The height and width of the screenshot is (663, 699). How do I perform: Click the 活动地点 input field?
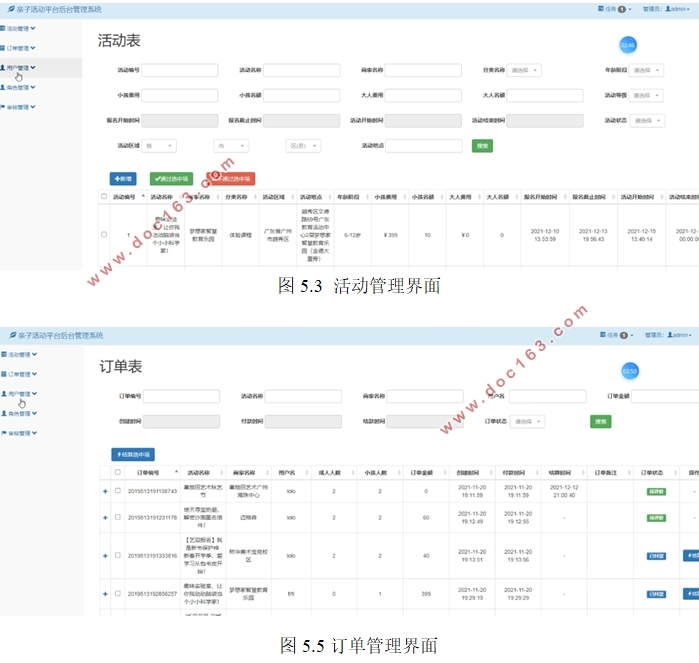(x=424, y=146)
